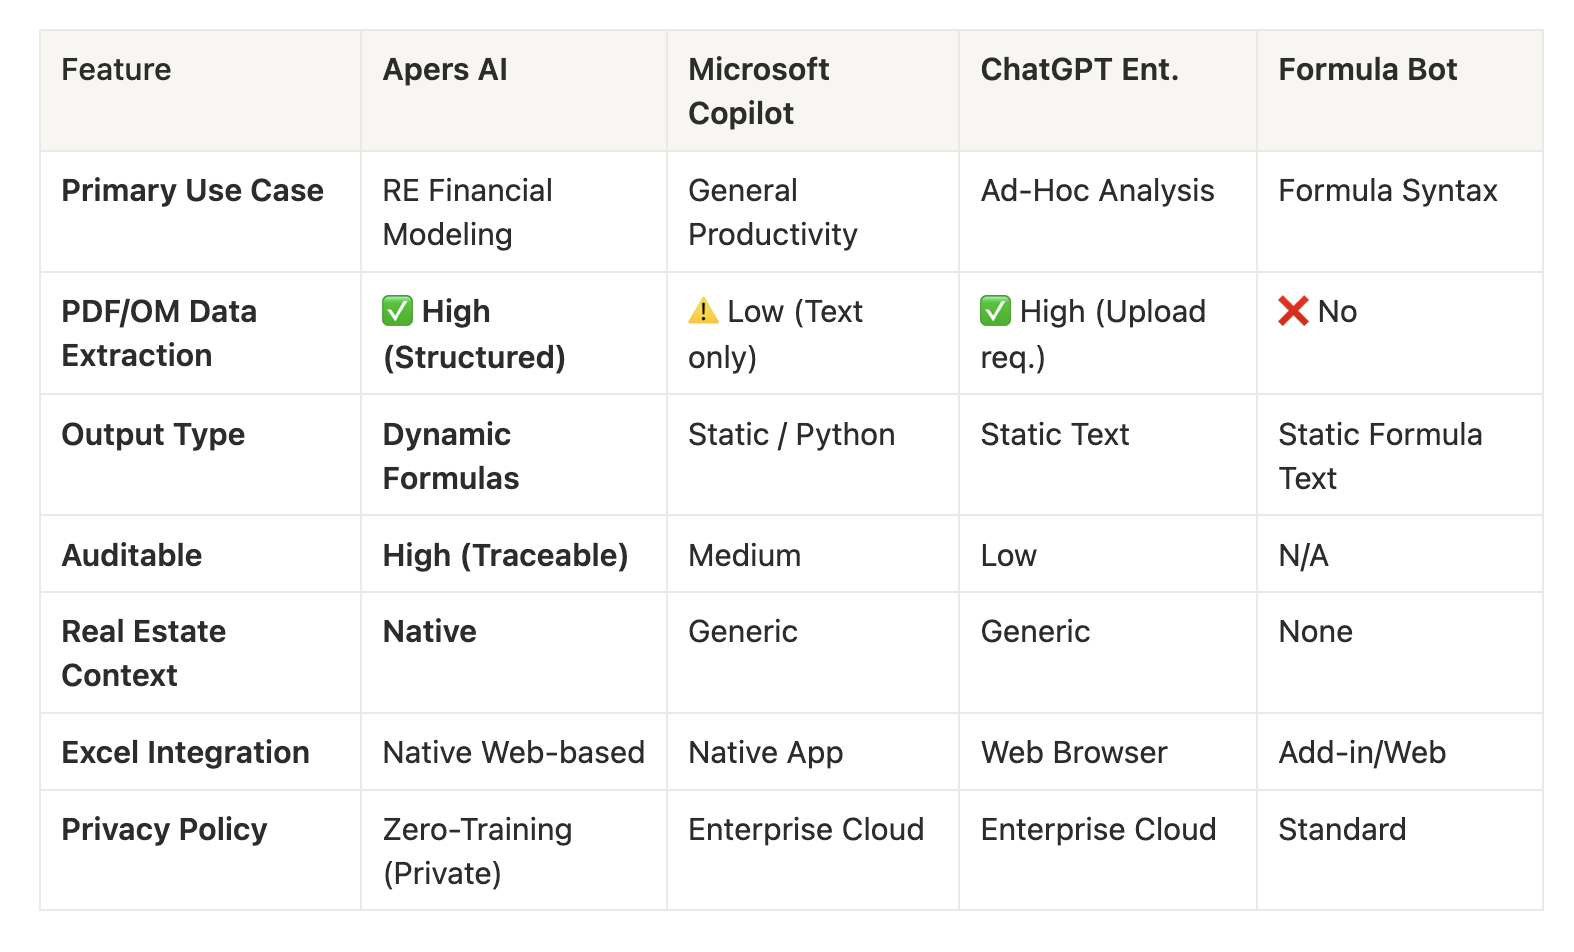Select the Primary Use Case row label

click(x=192, y=191)
